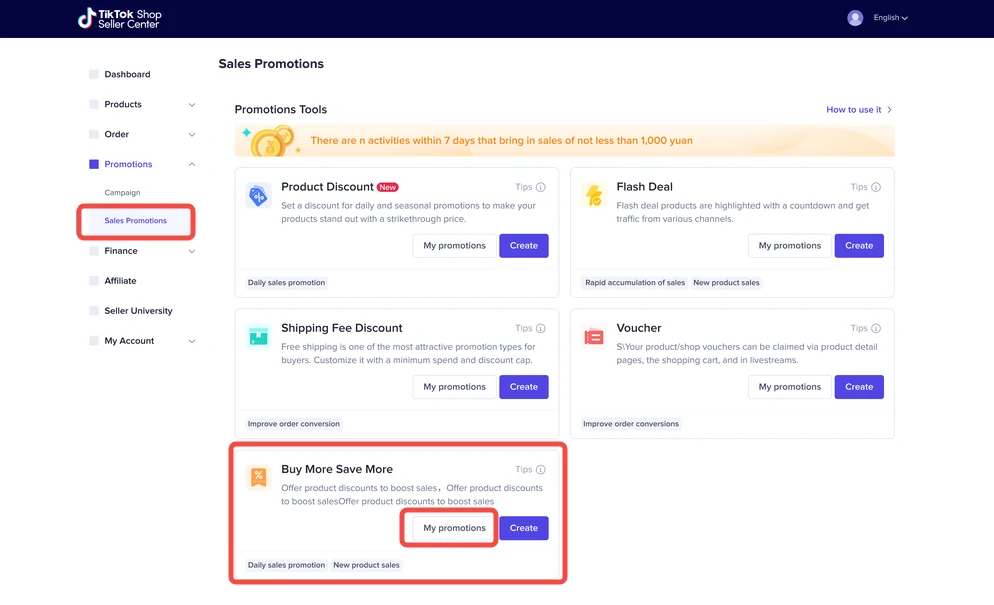
Task: Click Create button for Flash Deal
Action: (859, 246)
